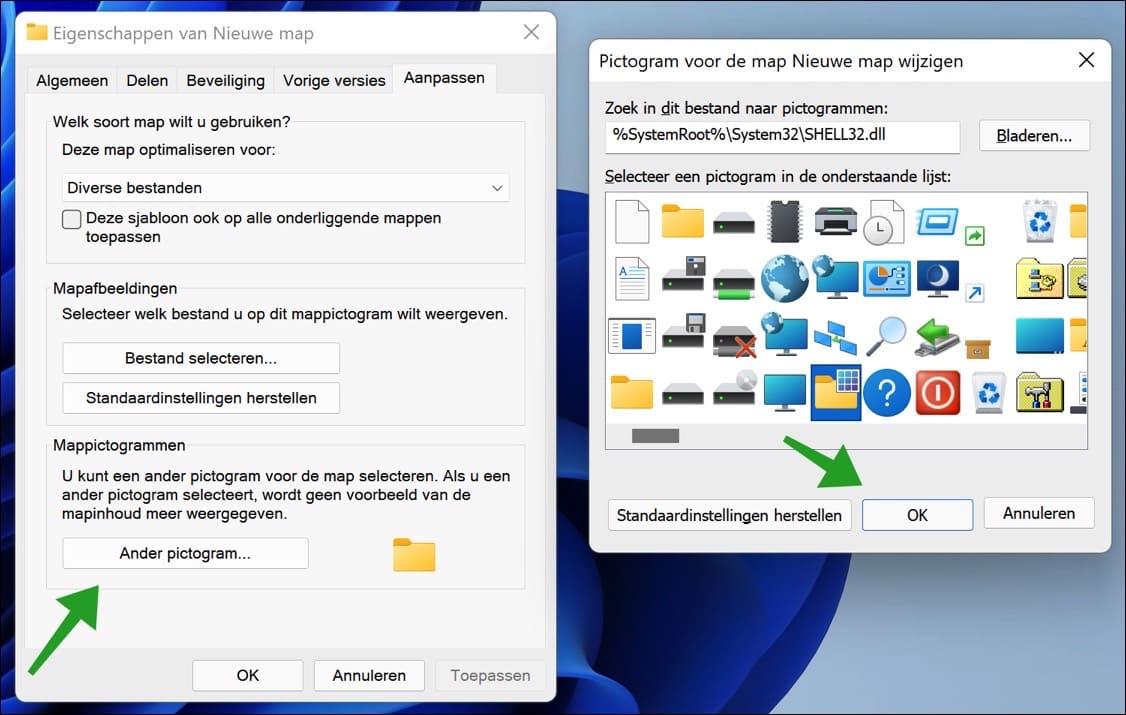
Task: Select the blue question mark help icon
Action: 887,390
